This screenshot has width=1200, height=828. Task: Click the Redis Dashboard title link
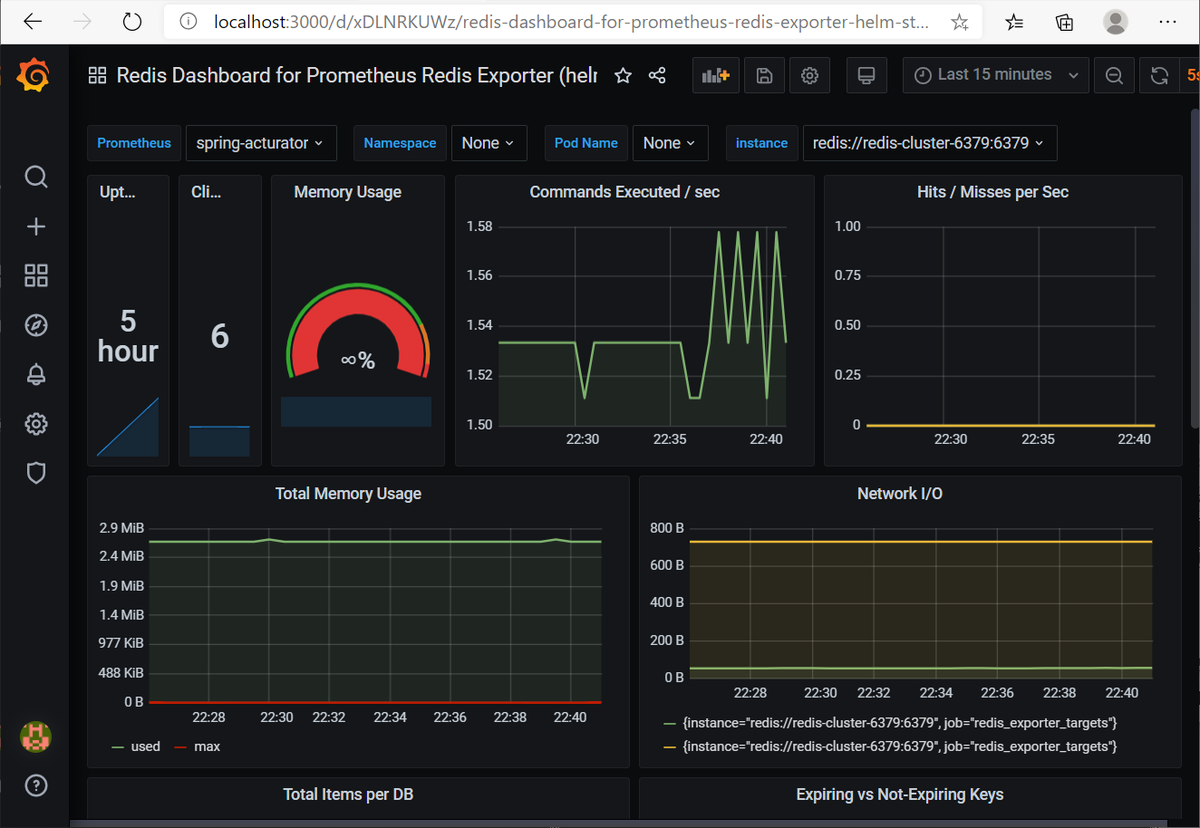pos(357,75)
